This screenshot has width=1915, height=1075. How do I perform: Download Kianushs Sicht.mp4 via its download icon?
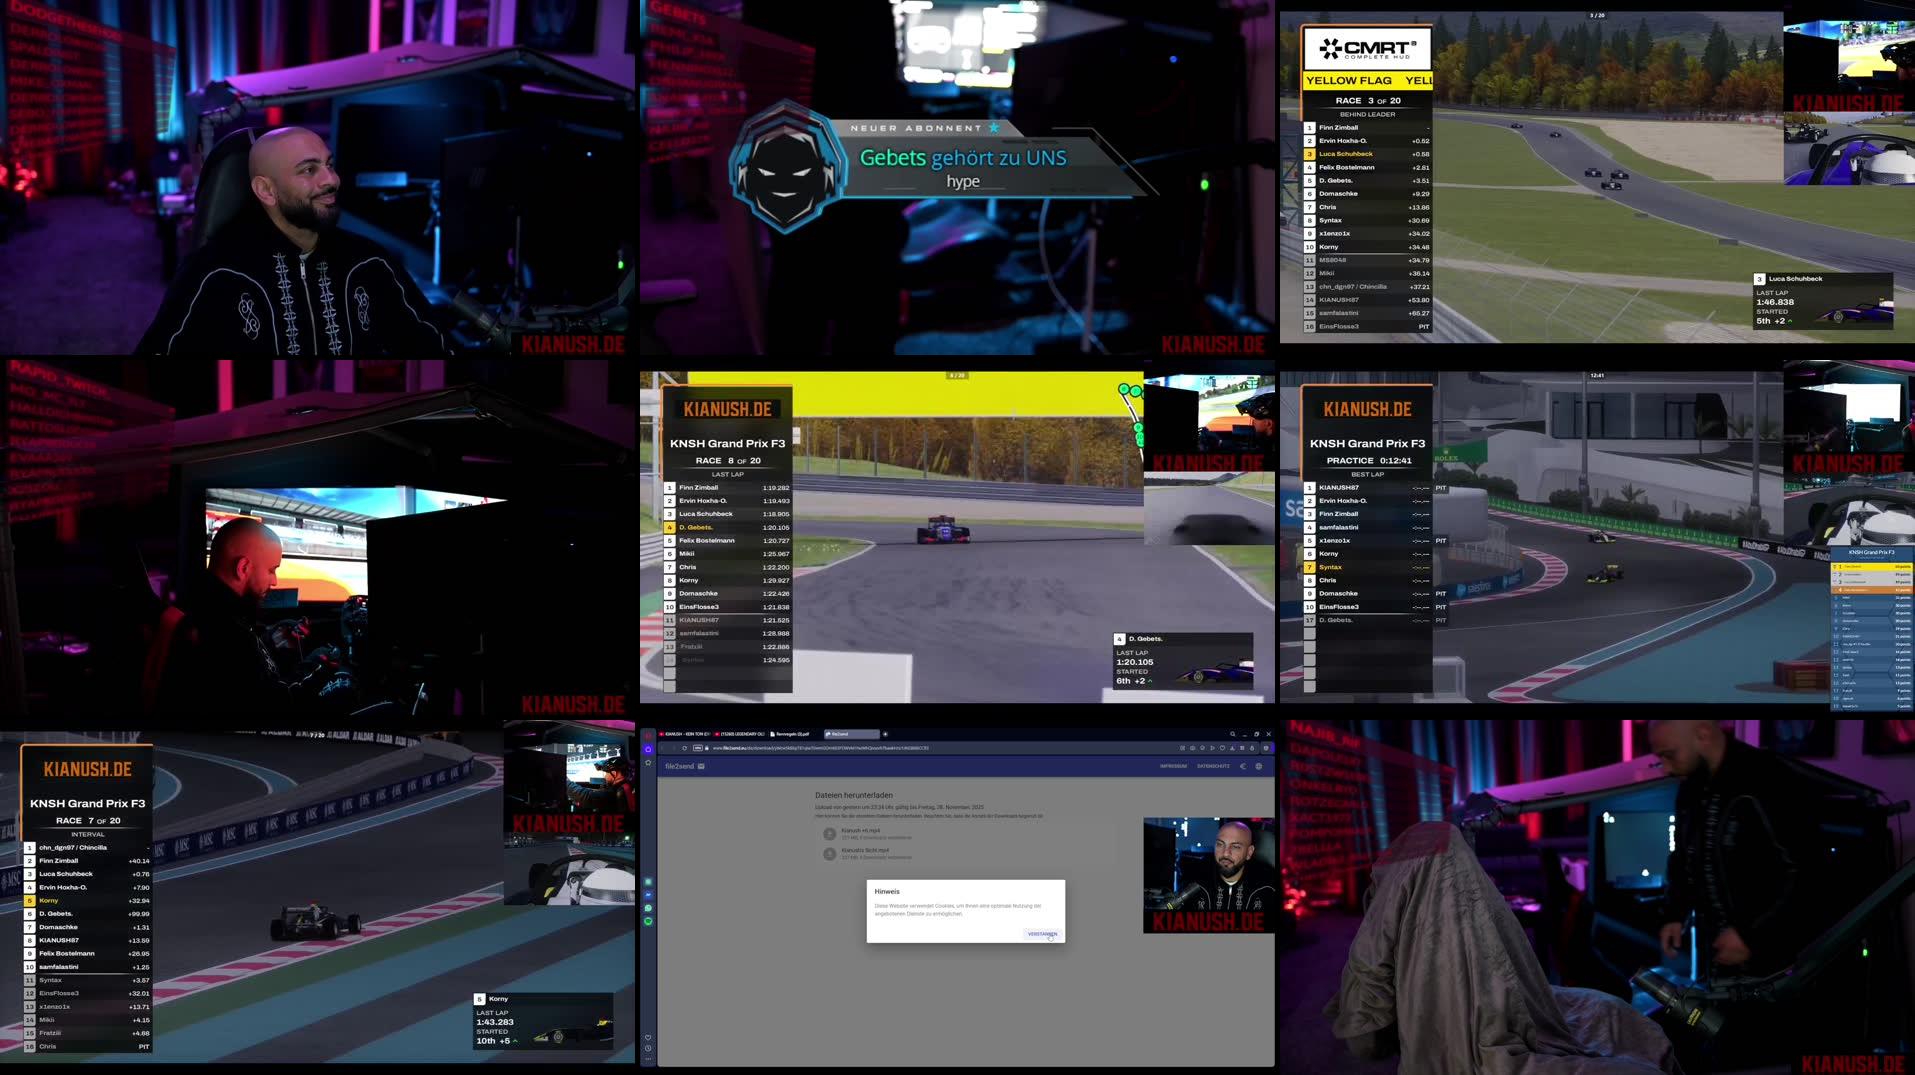[x=828, y=854]
